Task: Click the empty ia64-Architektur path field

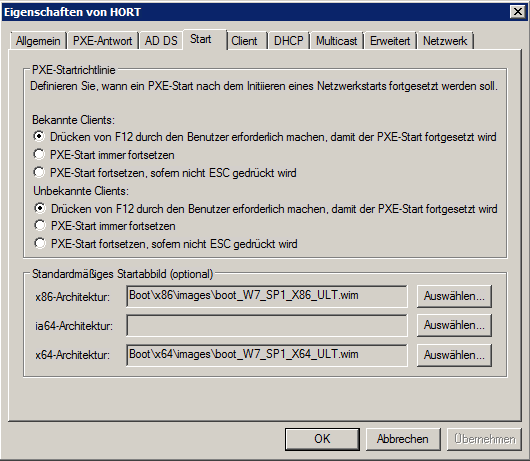Action: point(267,325)
